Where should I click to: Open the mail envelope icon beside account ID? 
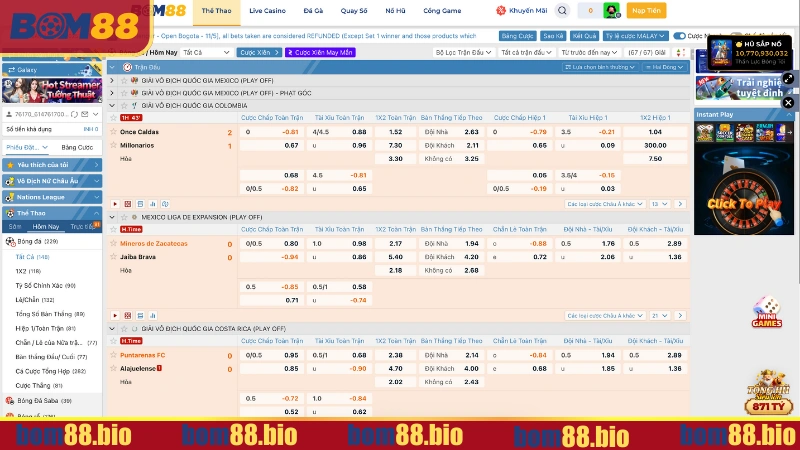click(x=85, y=114)
